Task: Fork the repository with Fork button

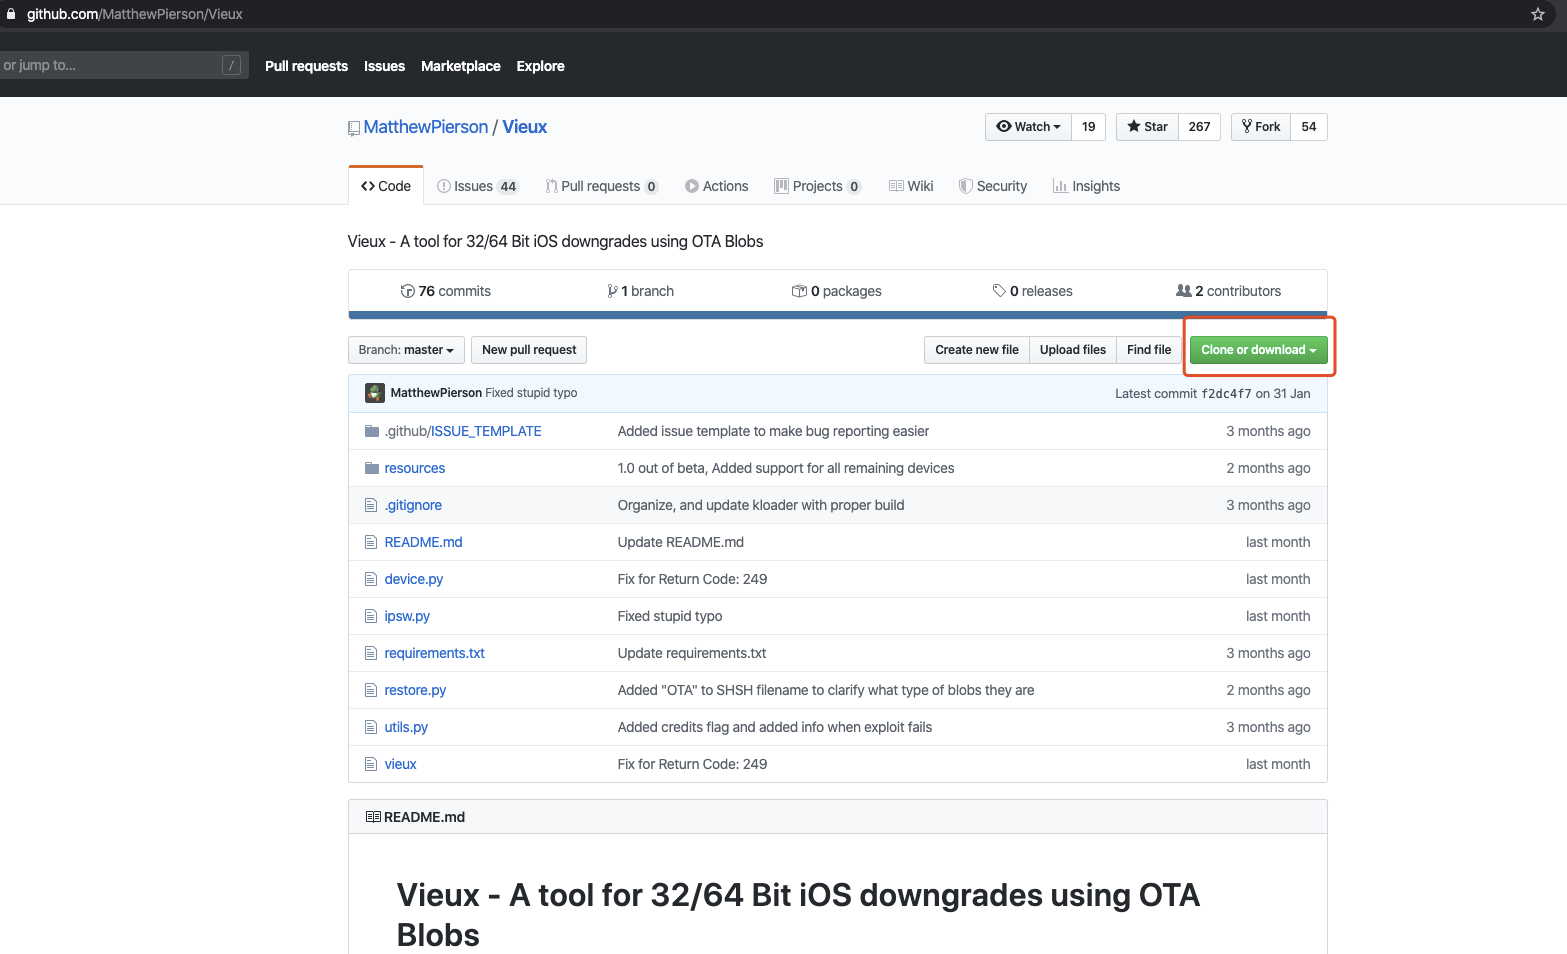Action: click(1261, 127)
